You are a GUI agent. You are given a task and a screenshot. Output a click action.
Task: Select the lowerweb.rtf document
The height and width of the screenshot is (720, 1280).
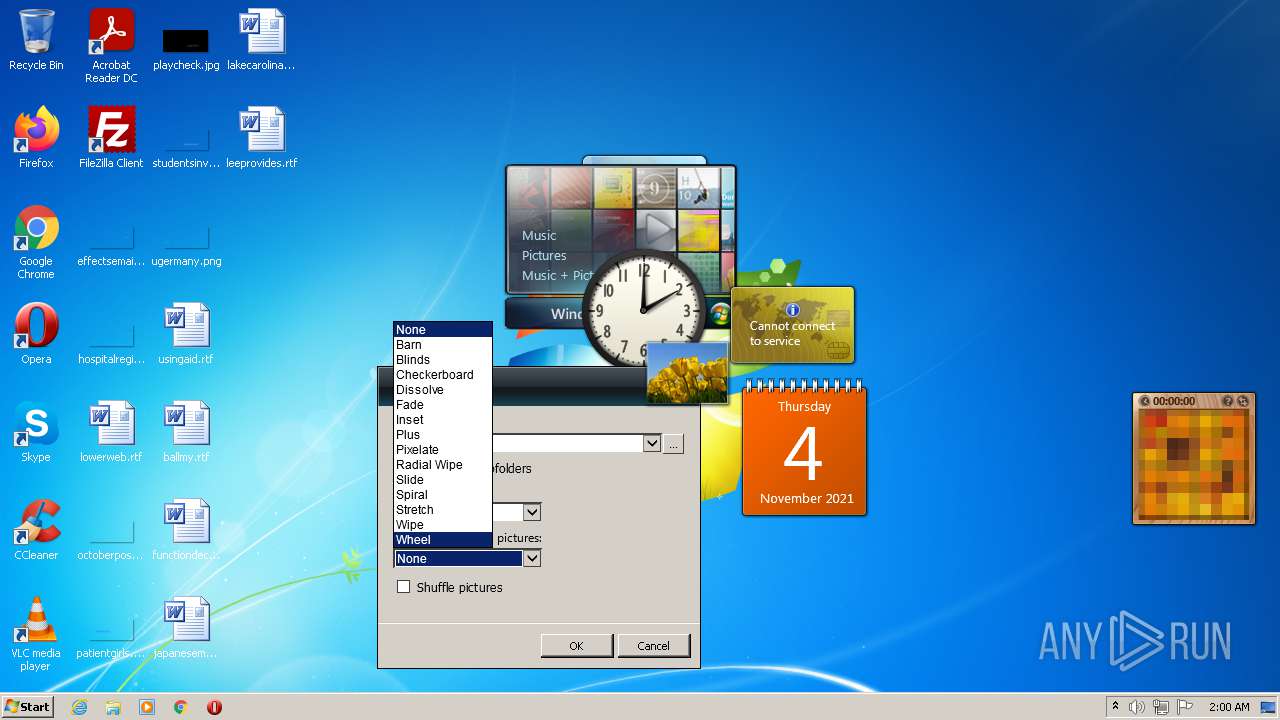pyautogui.click(x=111, y=432)
